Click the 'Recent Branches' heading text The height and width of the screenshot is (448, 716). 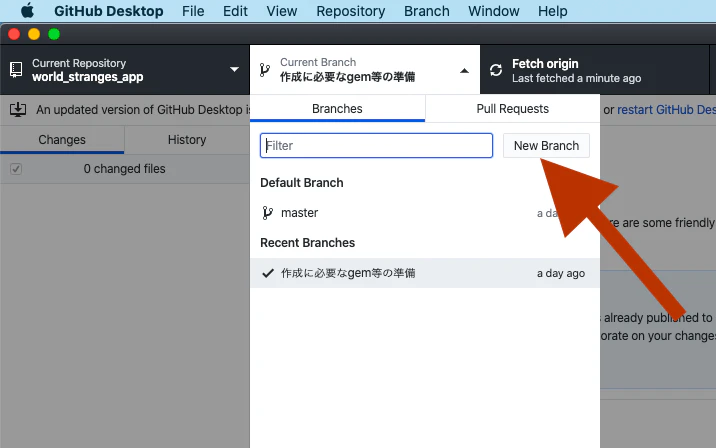tap(307, 242)
